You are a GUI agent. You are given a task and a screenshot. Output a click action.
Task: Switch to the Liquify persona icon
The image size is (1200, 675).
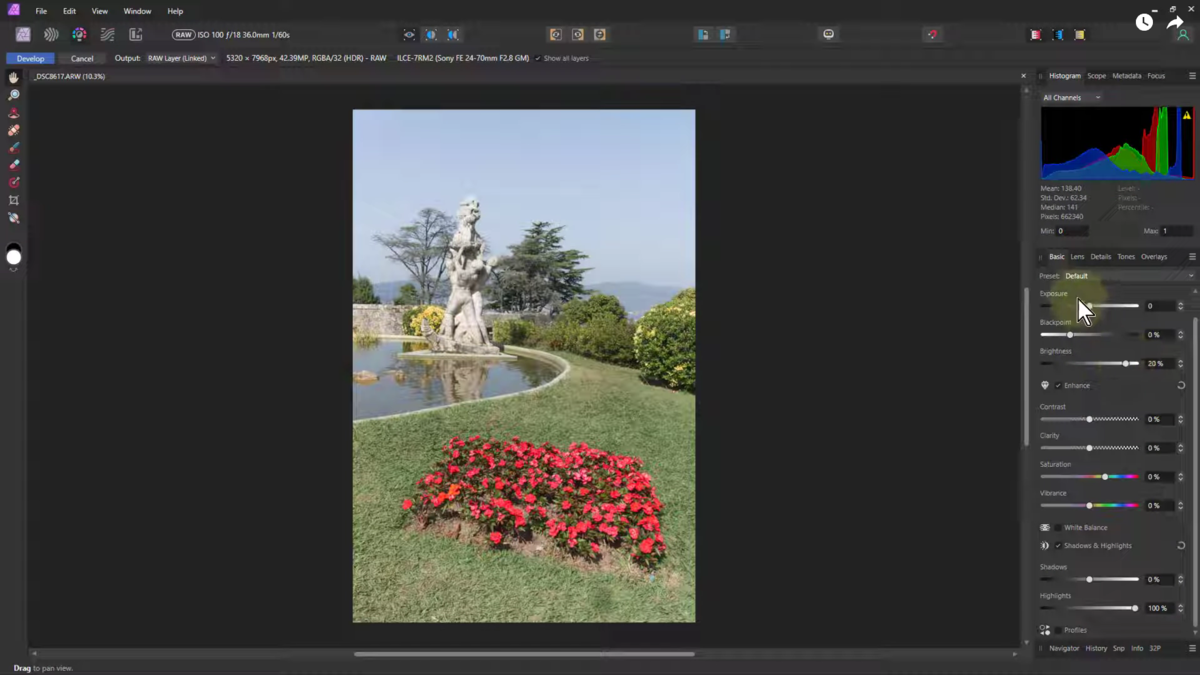click(x=51, y=35)
